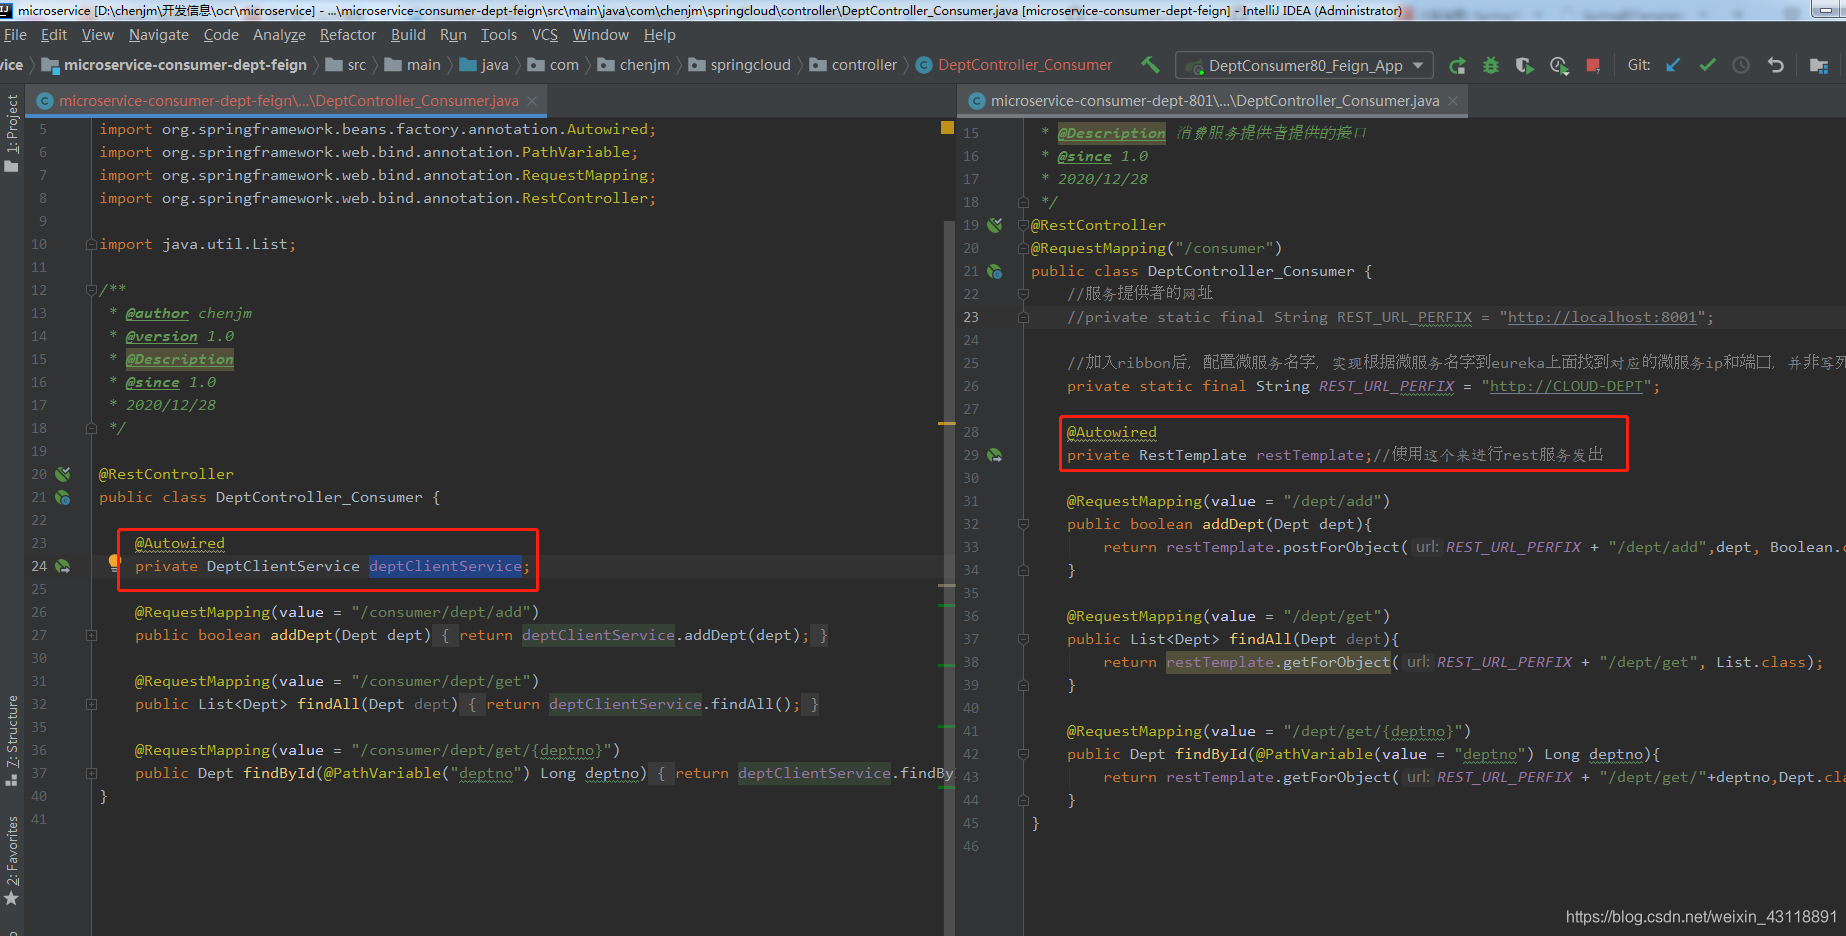The height and width of the screenshot is (936, 1846).
Task: Open the Refactor menu
Action: tap(348, 35)
